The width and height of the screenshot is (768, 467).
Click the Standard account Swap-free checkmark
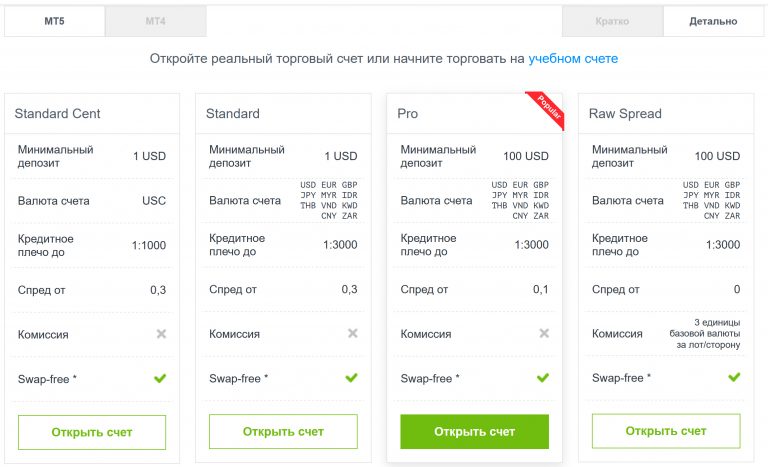(351, 378)
